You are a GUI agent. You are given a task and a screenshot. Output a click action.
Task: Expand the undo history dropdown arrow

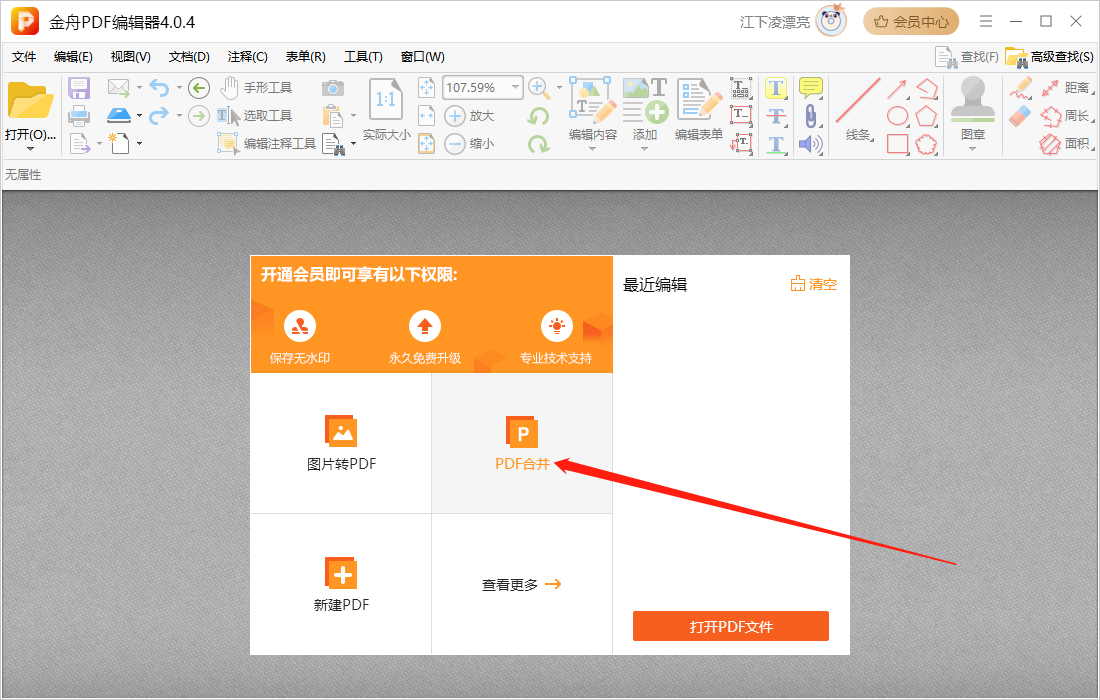pyautogui.click(x=179, y=88)
